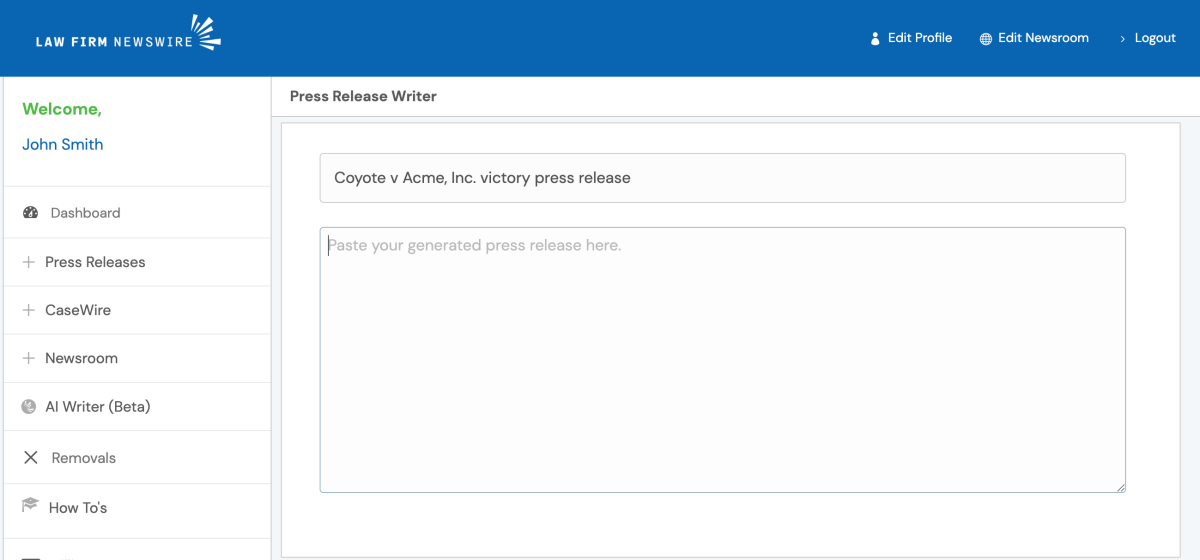The height and width of the screenshot is (560, 1200).
Task: Expand CaseWire using its plus sign
Action: pos(29,310)
